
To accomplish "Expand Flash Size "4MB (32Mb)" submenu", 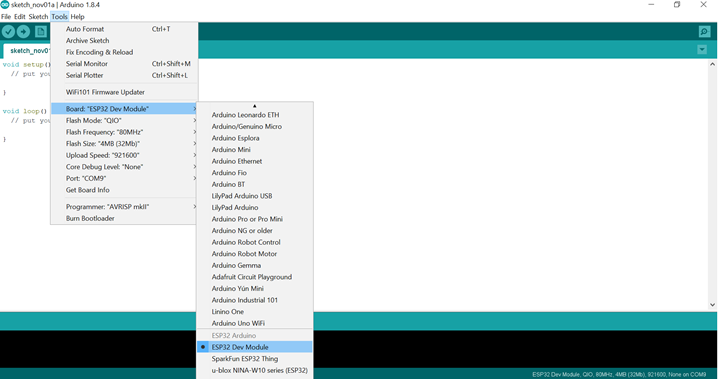I will 124,143.
